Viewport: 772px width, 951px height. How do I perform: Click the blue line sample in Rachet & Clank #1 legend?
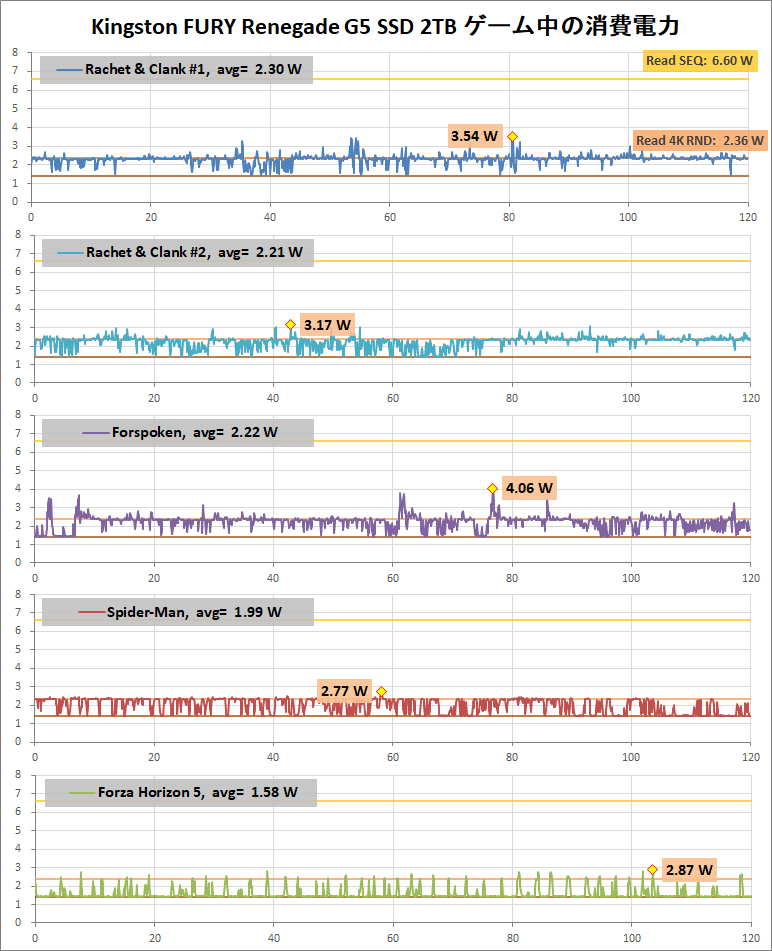pos(68,70)
